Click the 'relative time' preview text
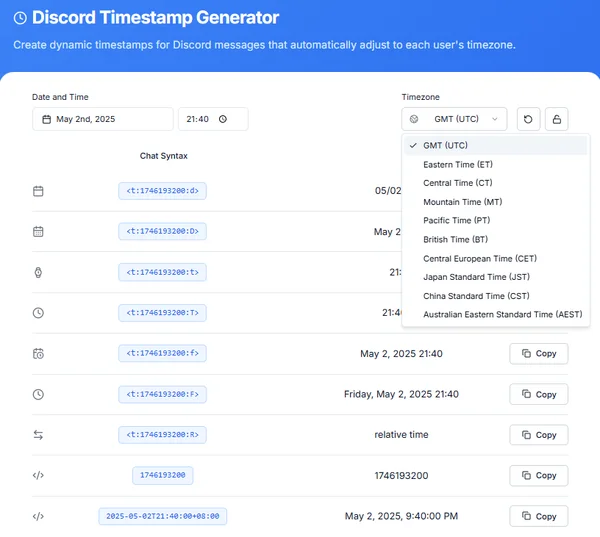 [x=401, y=435]
